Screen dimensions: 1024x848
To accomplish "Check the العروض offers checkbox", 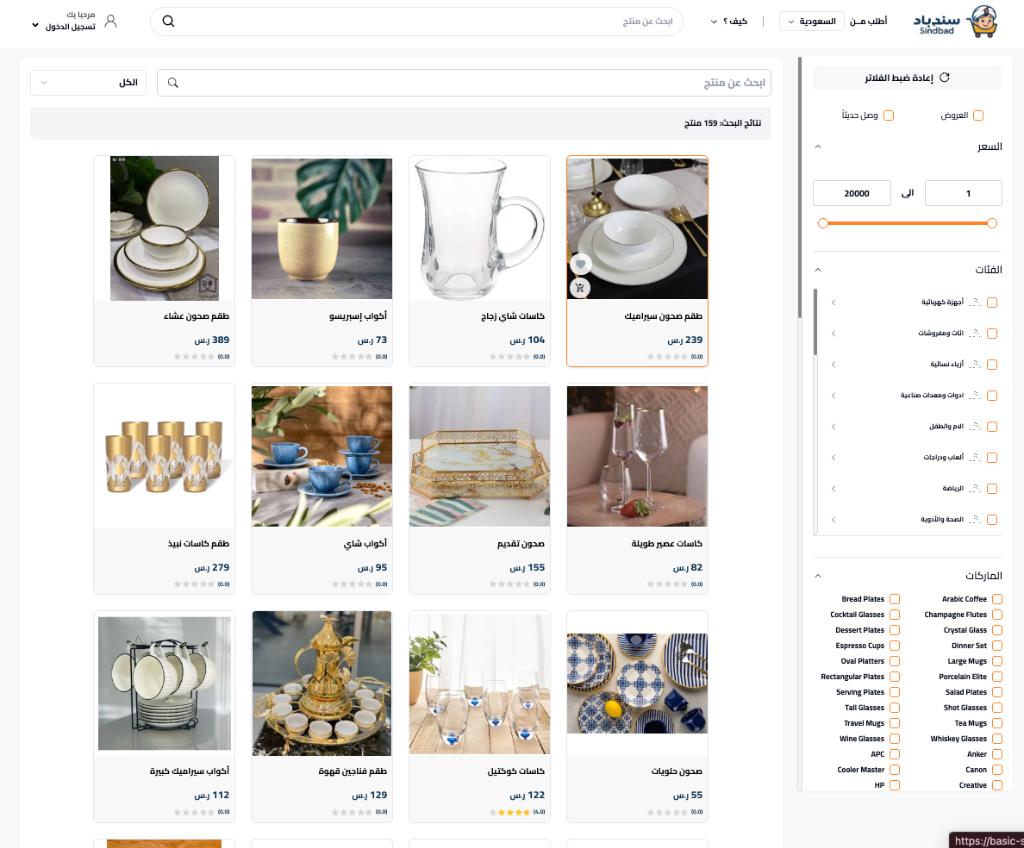I will point(978,116).
